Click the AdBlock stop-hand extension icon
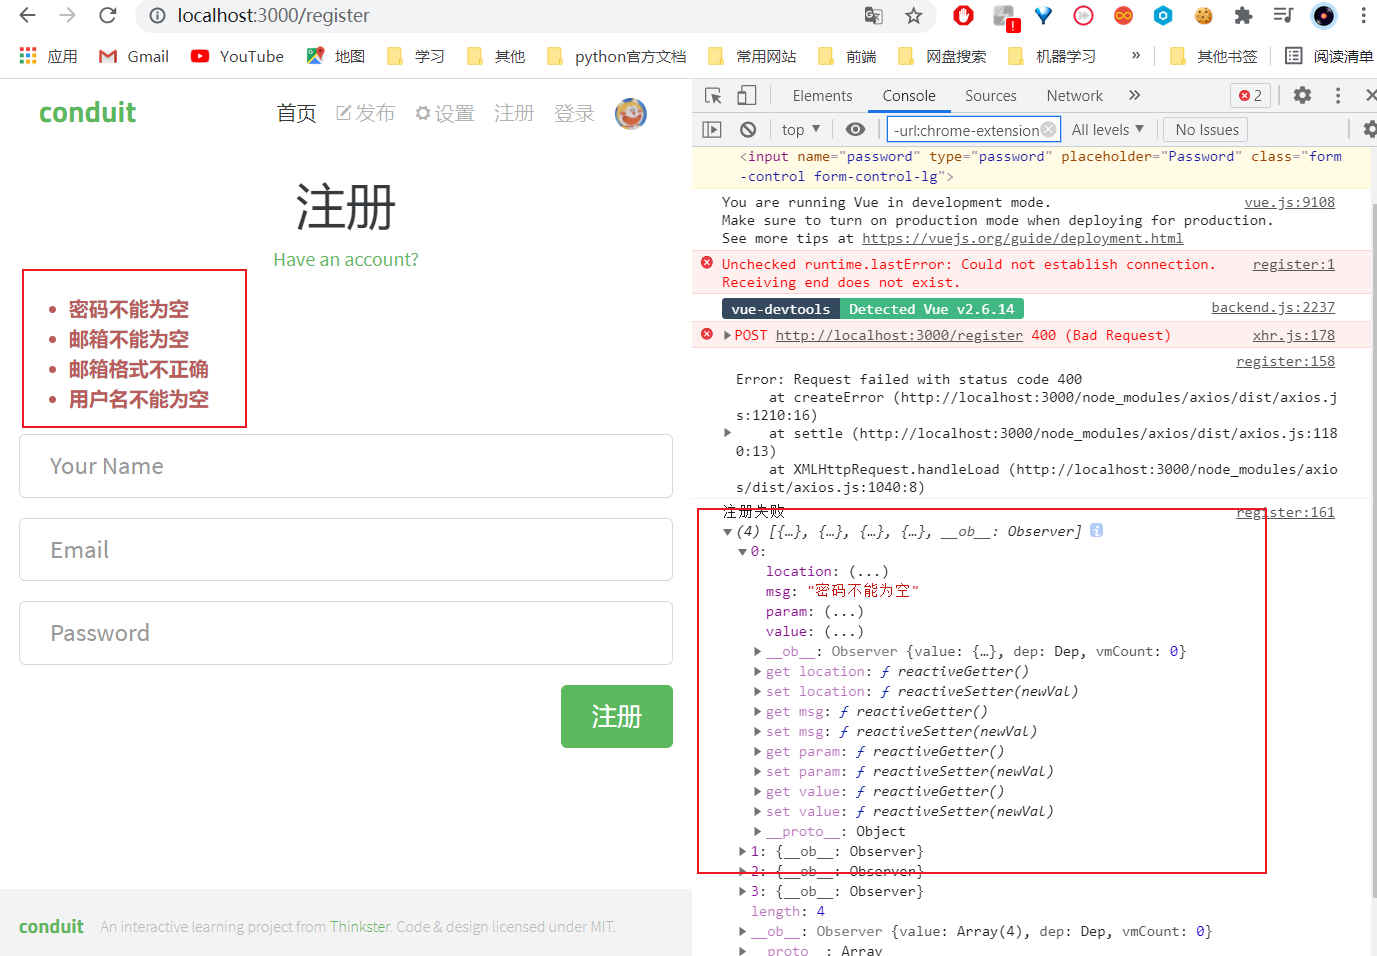The width and height of the screenshot is (1377, 956). pos(962,16)
